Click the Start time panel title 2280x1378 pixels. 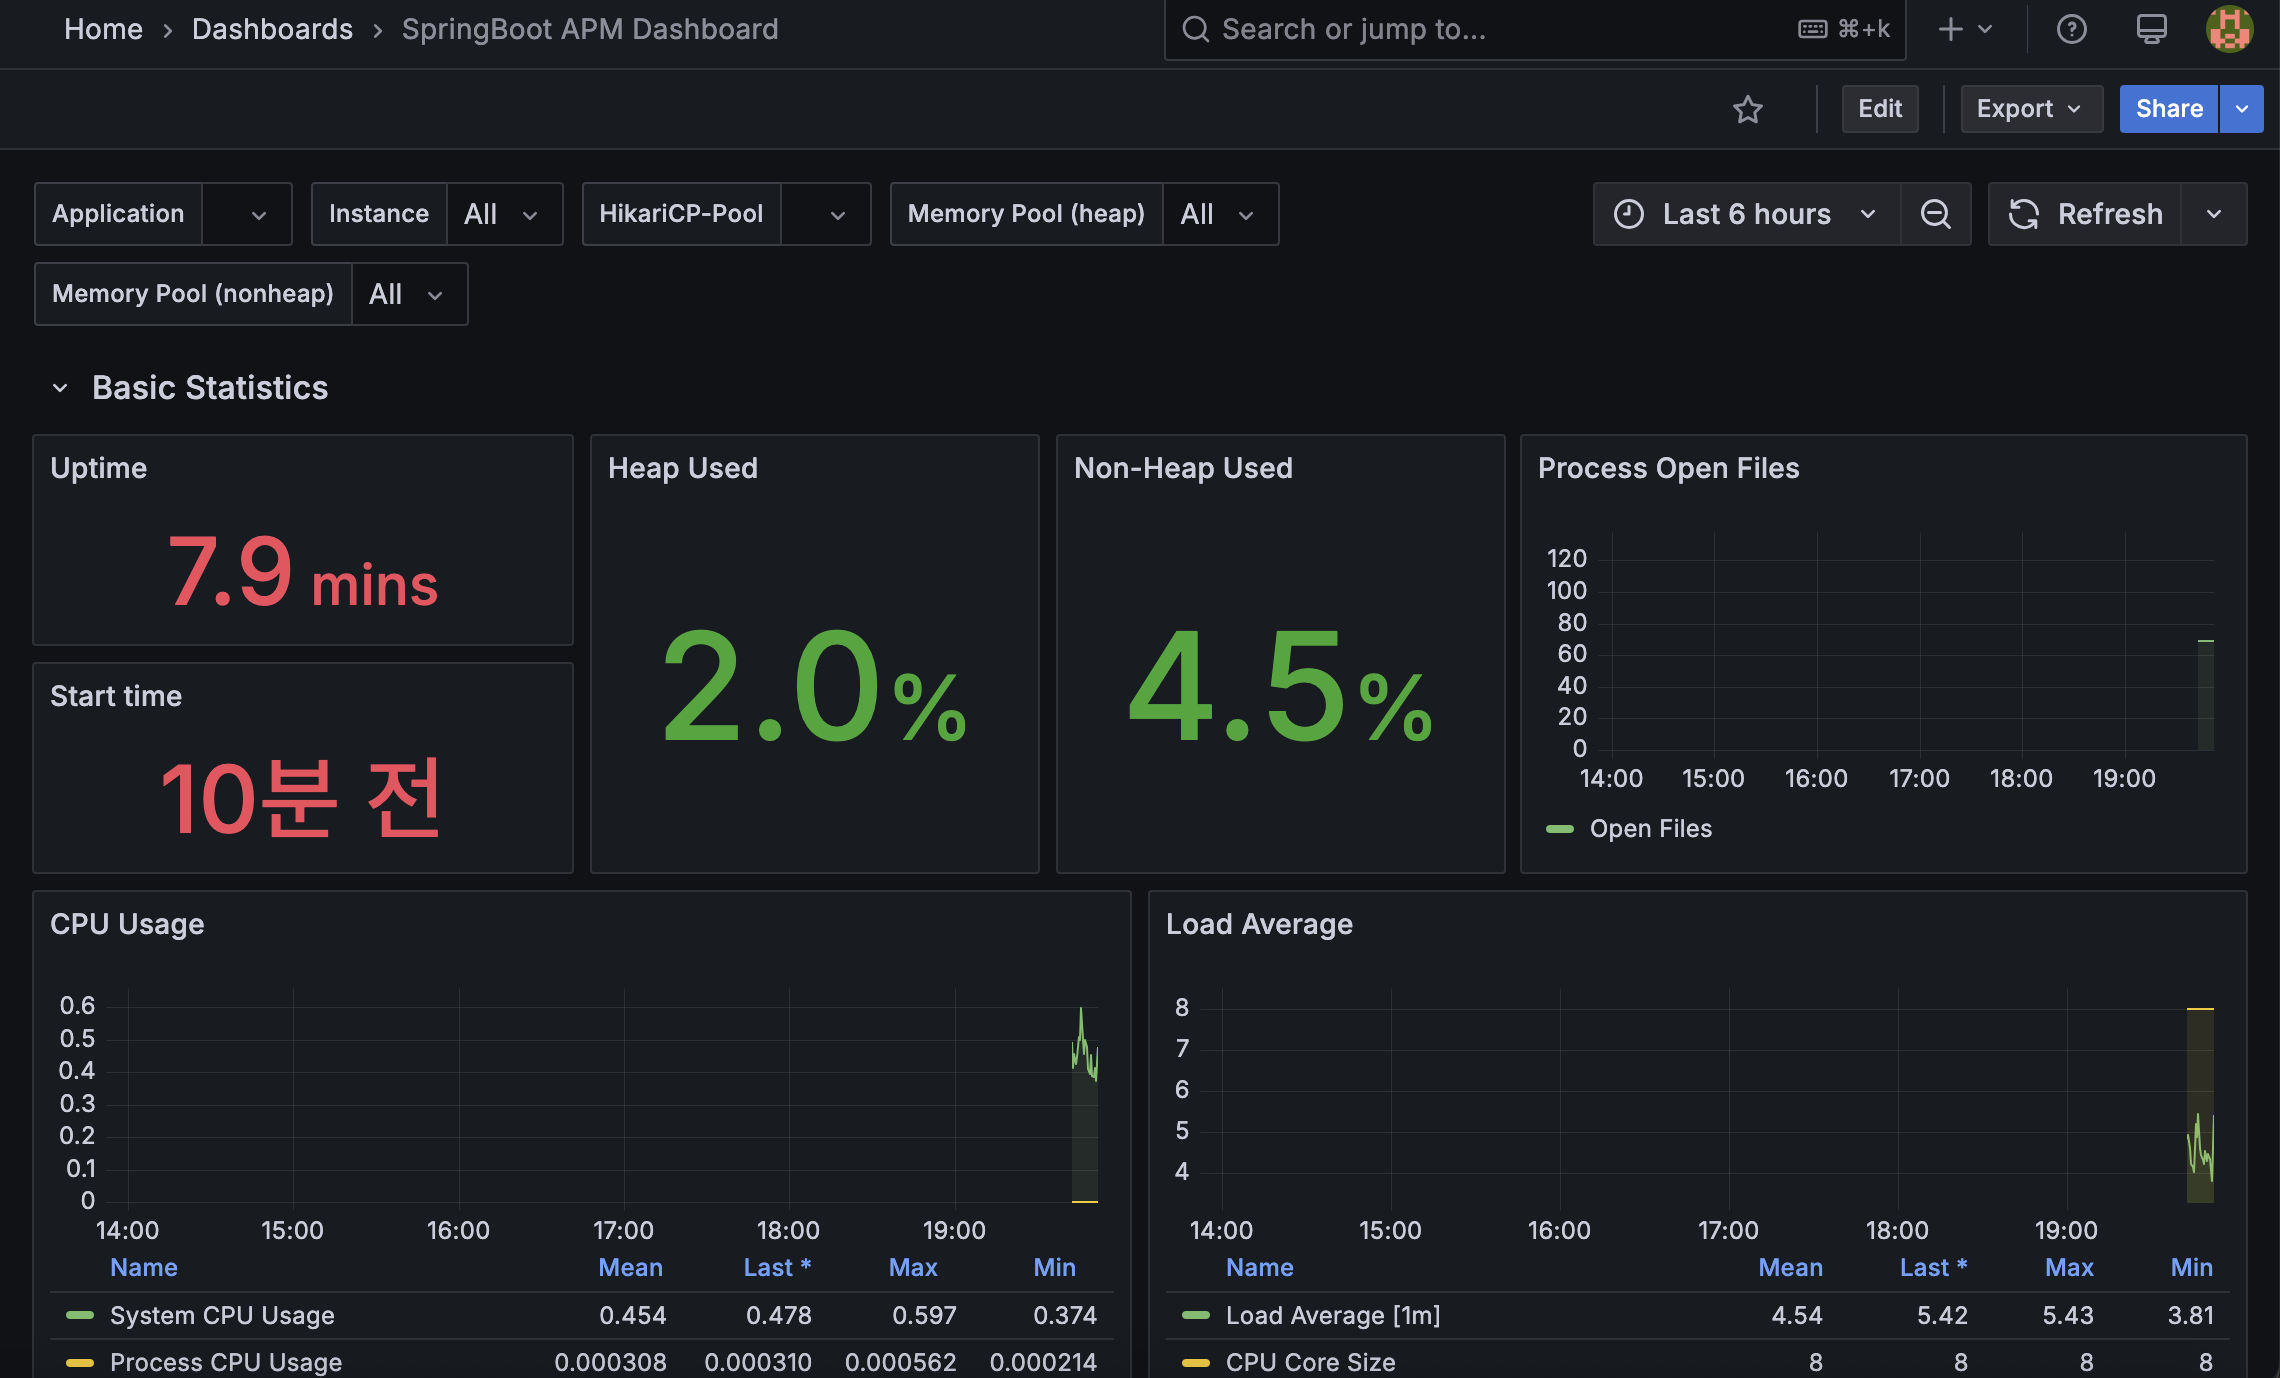coord(116,696)
